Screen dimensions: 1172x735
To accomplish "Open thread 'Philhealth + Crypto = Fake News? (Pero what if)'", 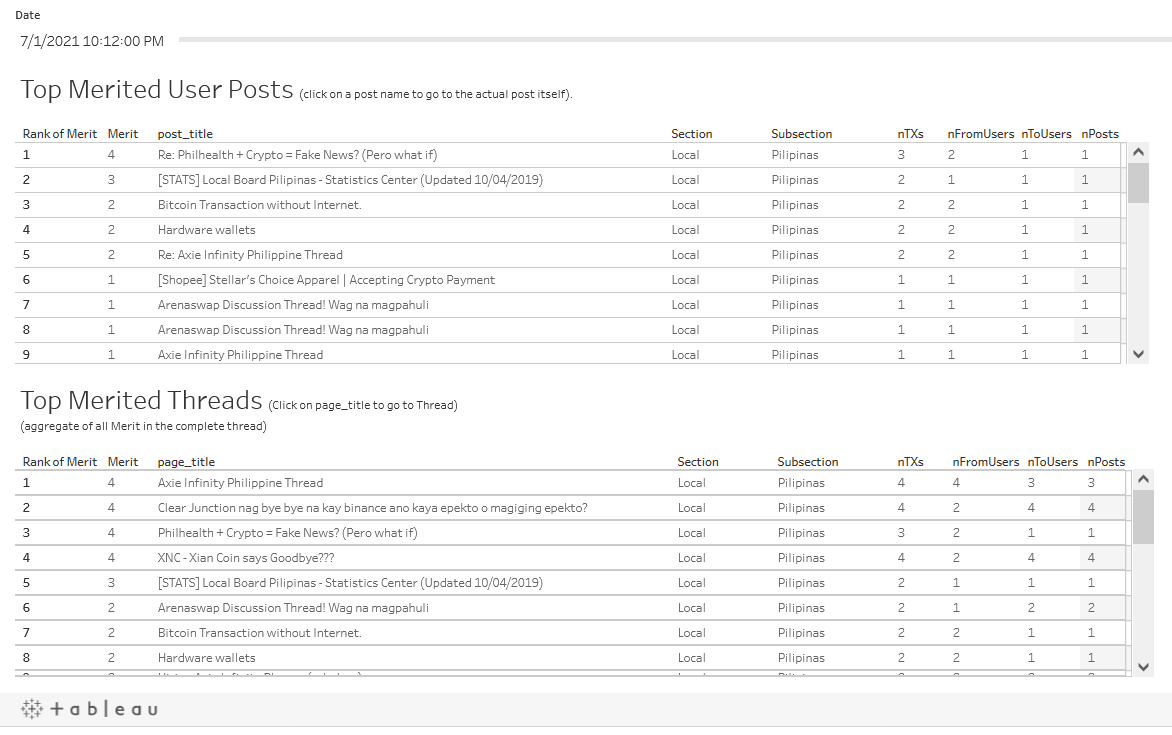I will 287,533.
